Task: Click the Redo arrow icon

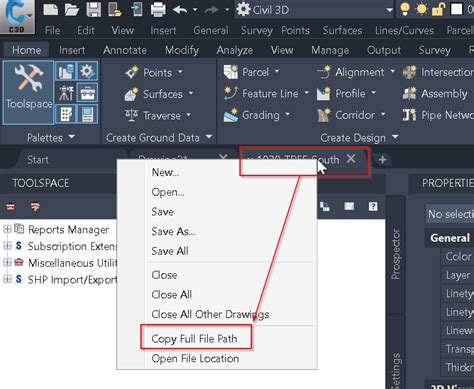Action: 212,9
